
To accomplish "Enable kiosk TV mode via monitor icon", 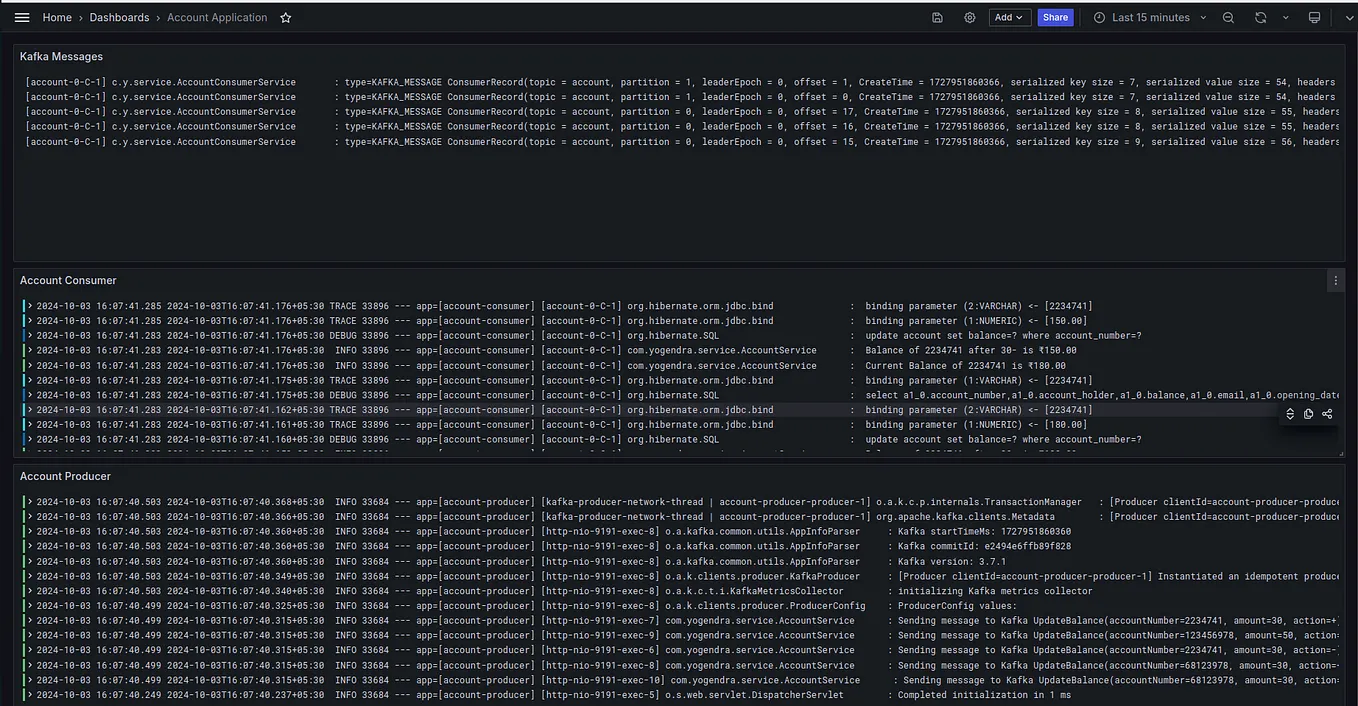I will pos(1314,17).
